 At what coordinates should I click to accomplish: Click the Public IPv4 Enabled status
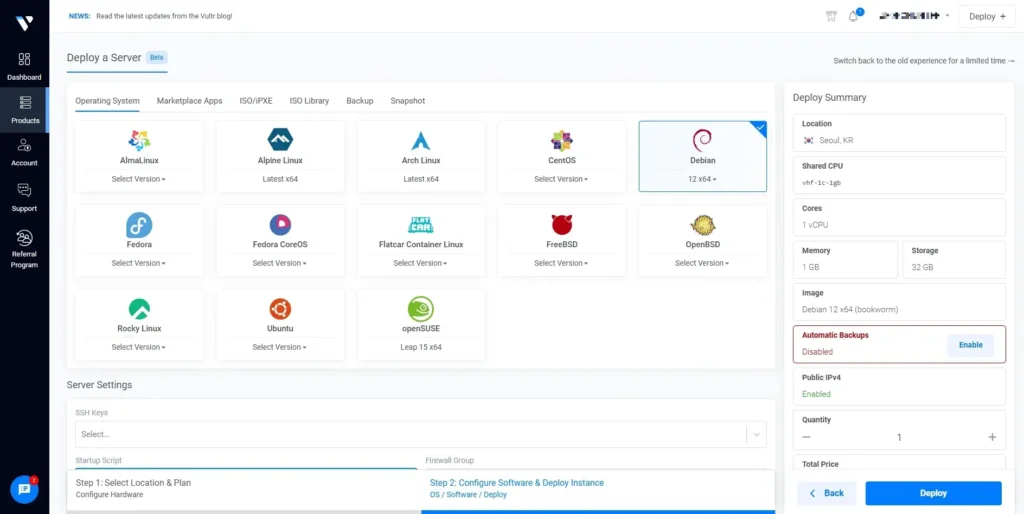816,394
